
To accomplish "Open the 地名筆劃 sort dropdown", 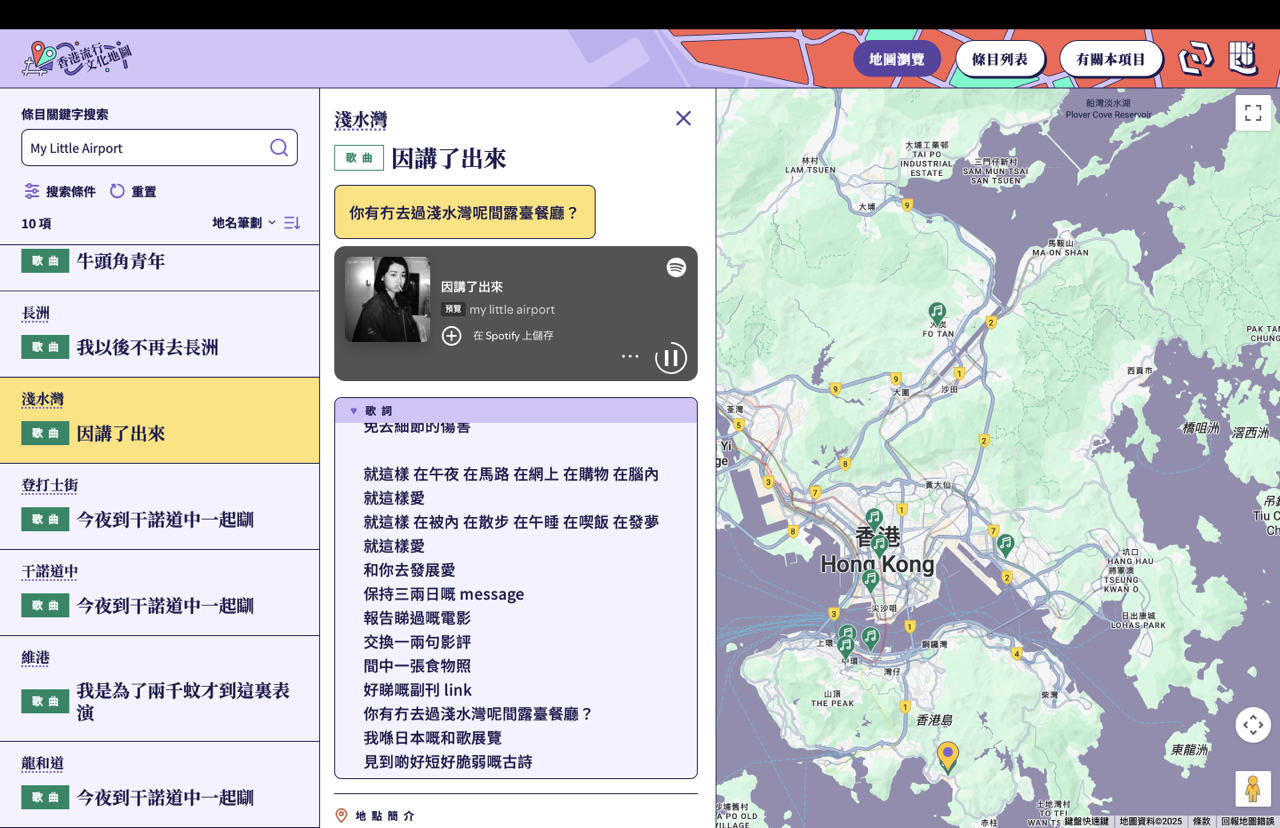I will tap(243, 223).
